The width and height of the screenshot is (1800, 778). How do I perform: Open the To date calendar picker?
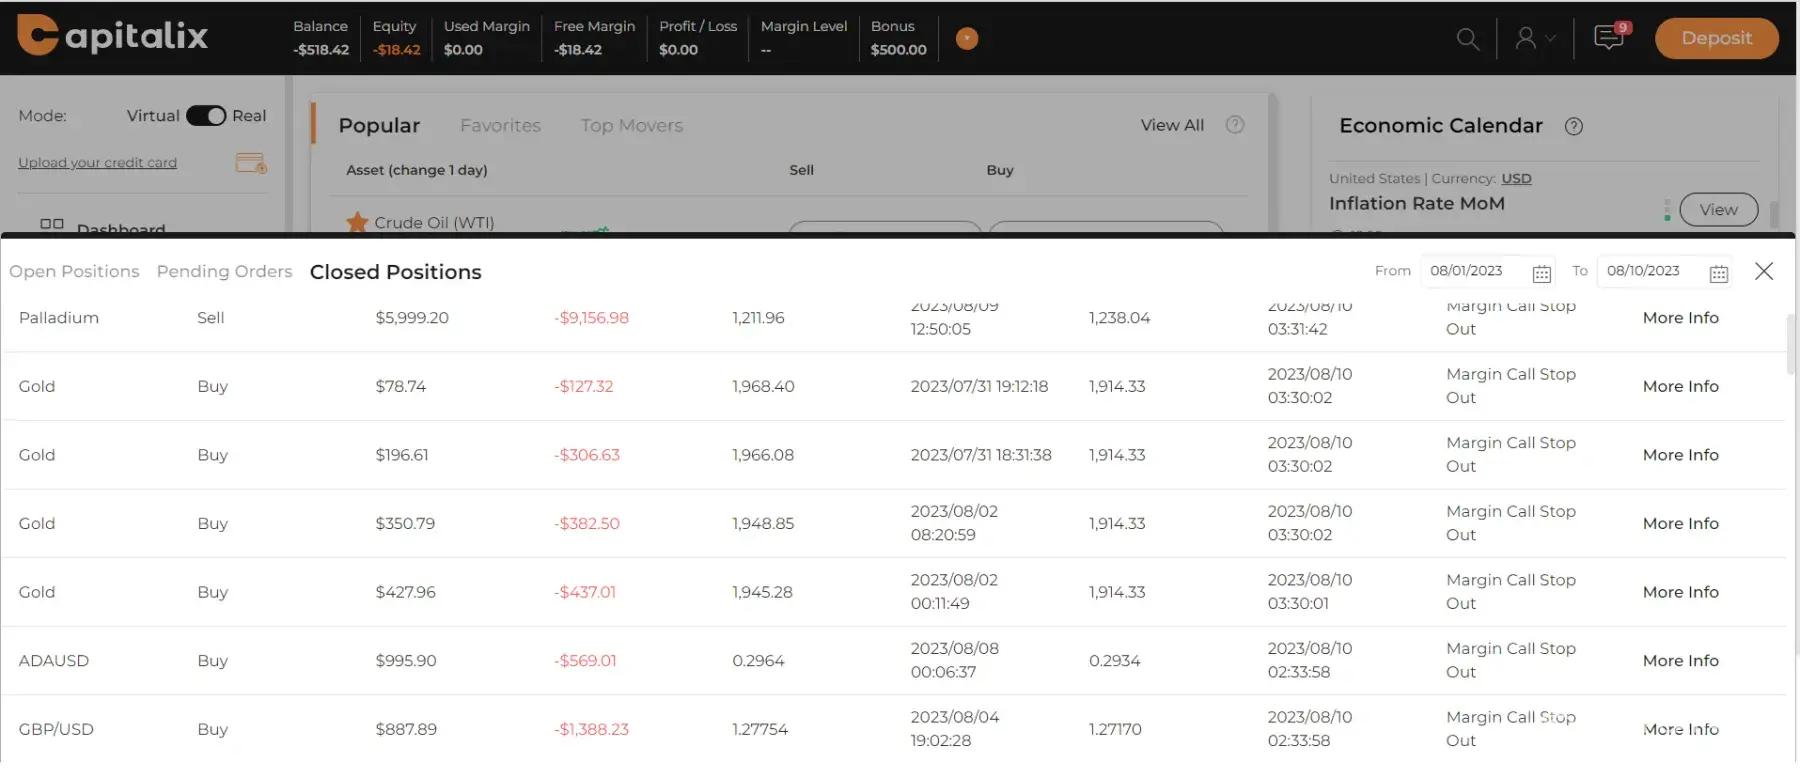(x=1718, y=273)
